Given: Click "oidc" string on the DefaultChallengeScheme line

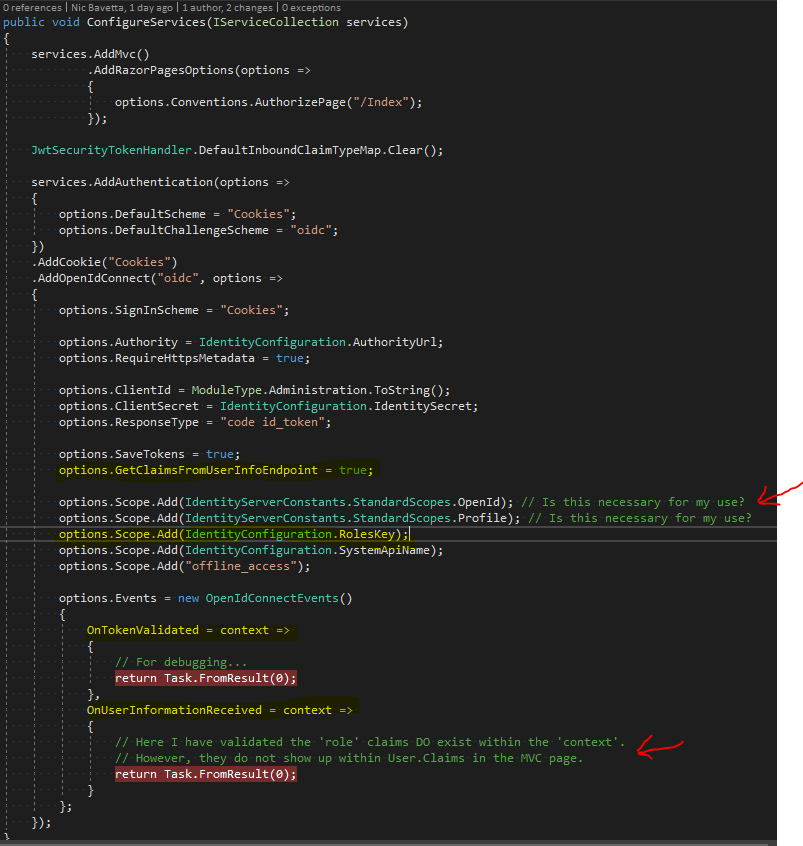Looking at the screenshot, I should click(310, 230).
